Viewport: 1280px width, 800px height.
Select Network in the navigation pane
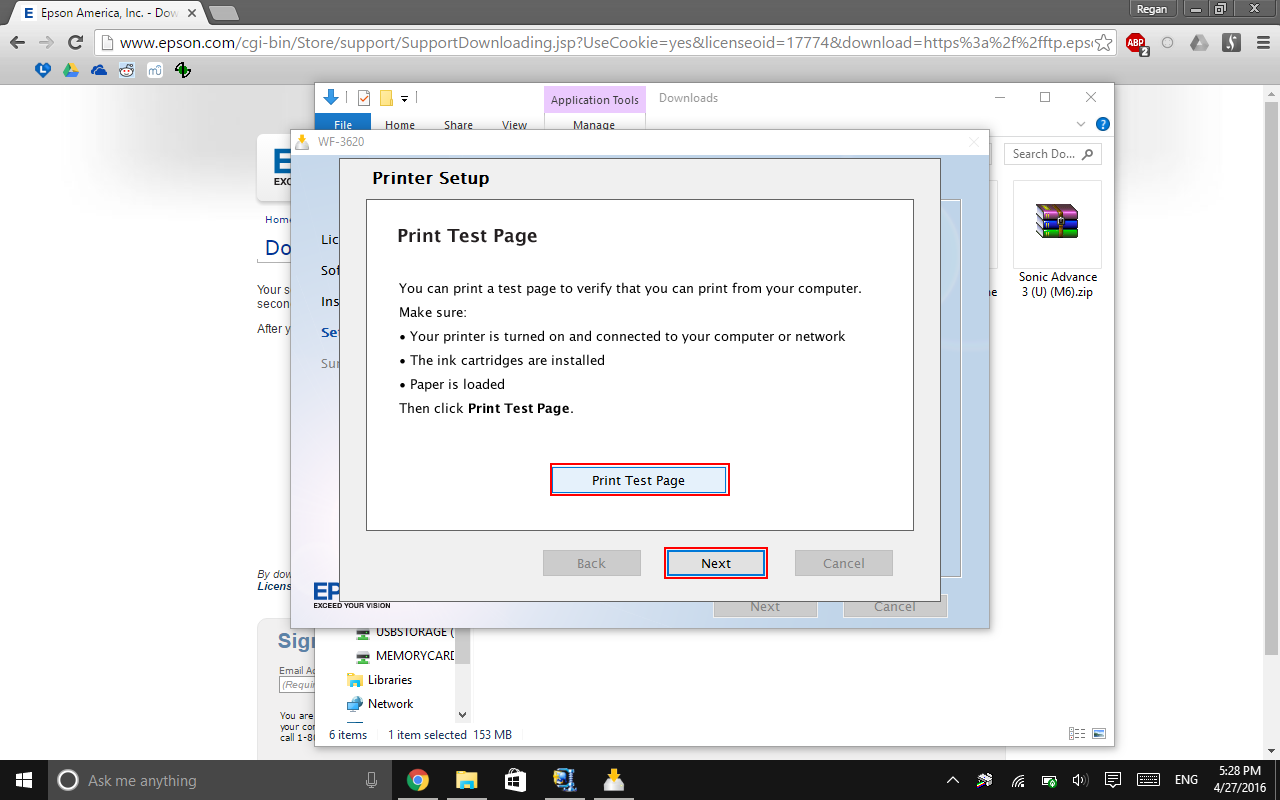click(x=380, y=704)
